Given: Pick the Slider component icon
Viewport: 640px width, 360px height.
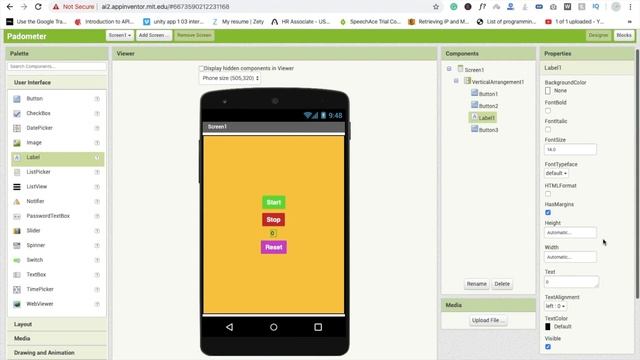Looking at the screenshot, I should [x=17, y=231].
